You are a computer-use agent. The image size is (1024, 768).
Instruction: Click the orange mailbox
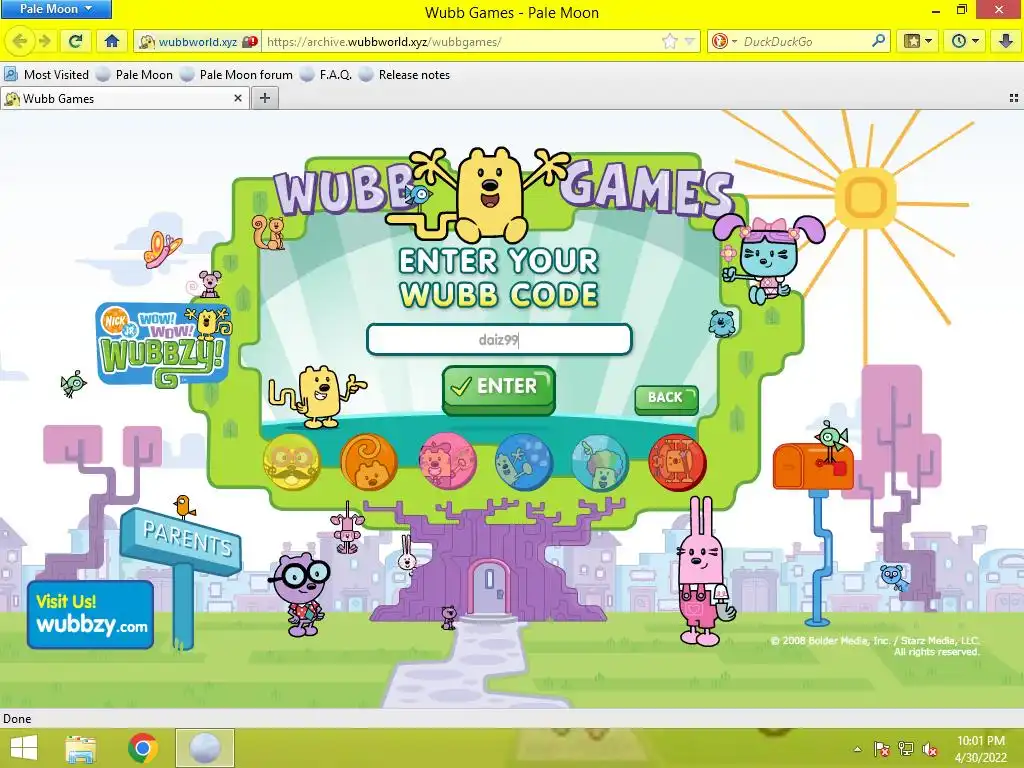pyautogui.click(x=812, y=466)
